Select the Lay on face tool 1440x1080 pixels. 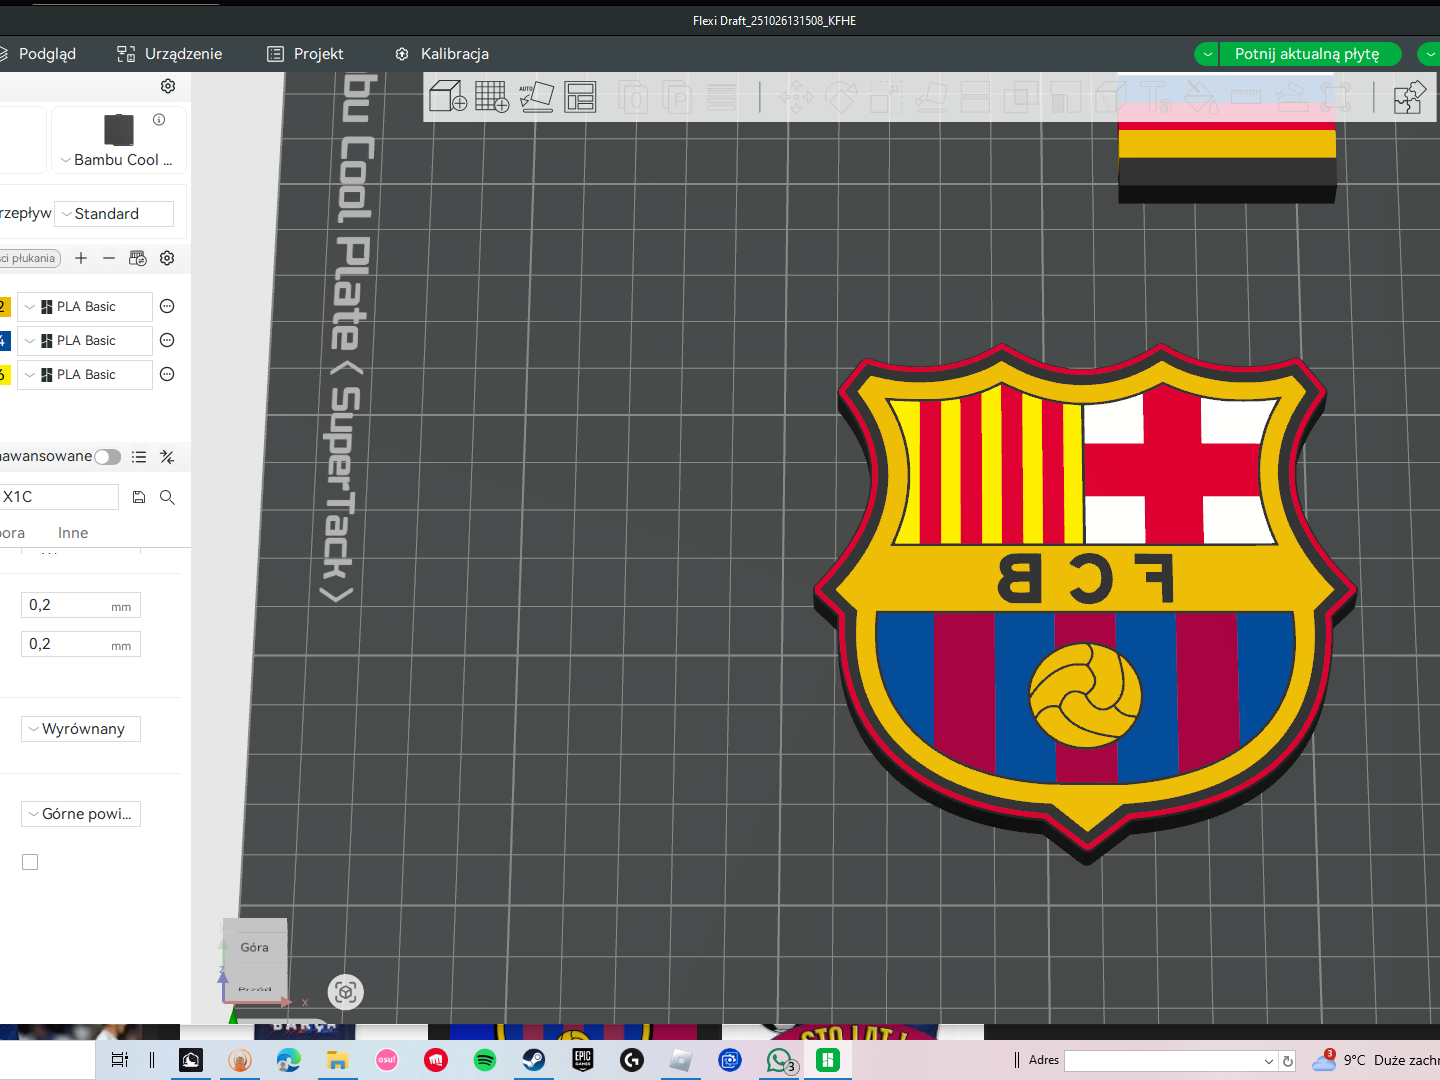(x=931, y=97)
